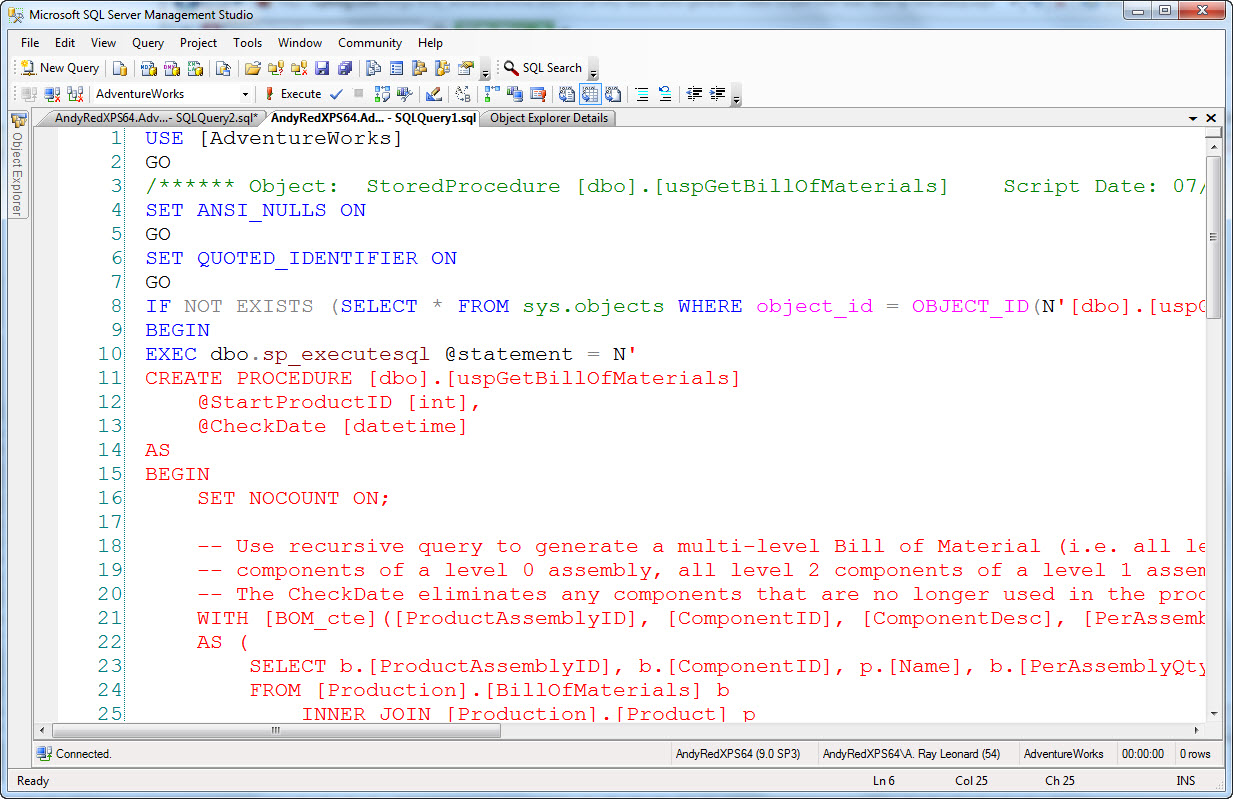This screenshot has width=1233, height=799.
Task: Click the Change Connection icon
Action: 75,94
